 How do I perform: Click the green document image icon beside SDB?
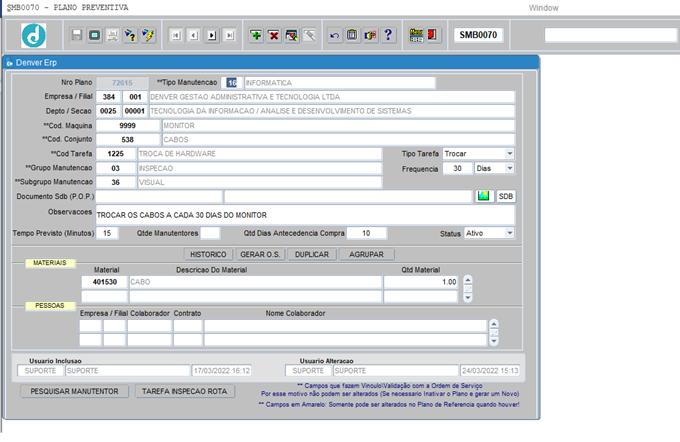point(484,196)
